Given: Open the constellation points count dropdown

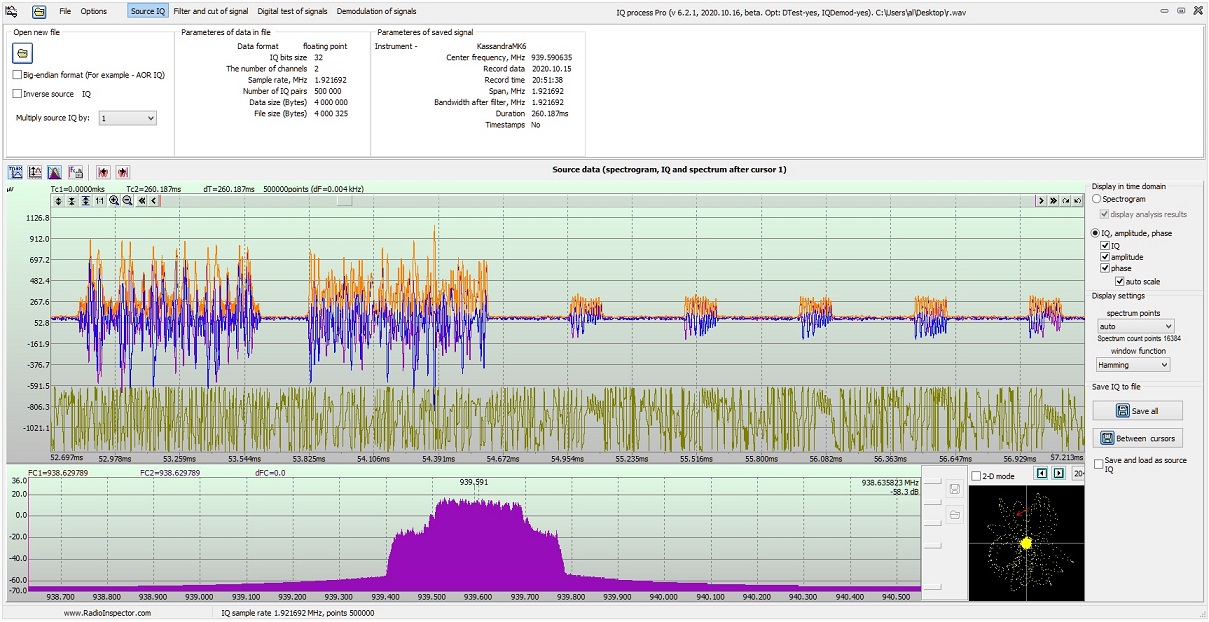Looking at the screenshot, I should coord(1078,474).
